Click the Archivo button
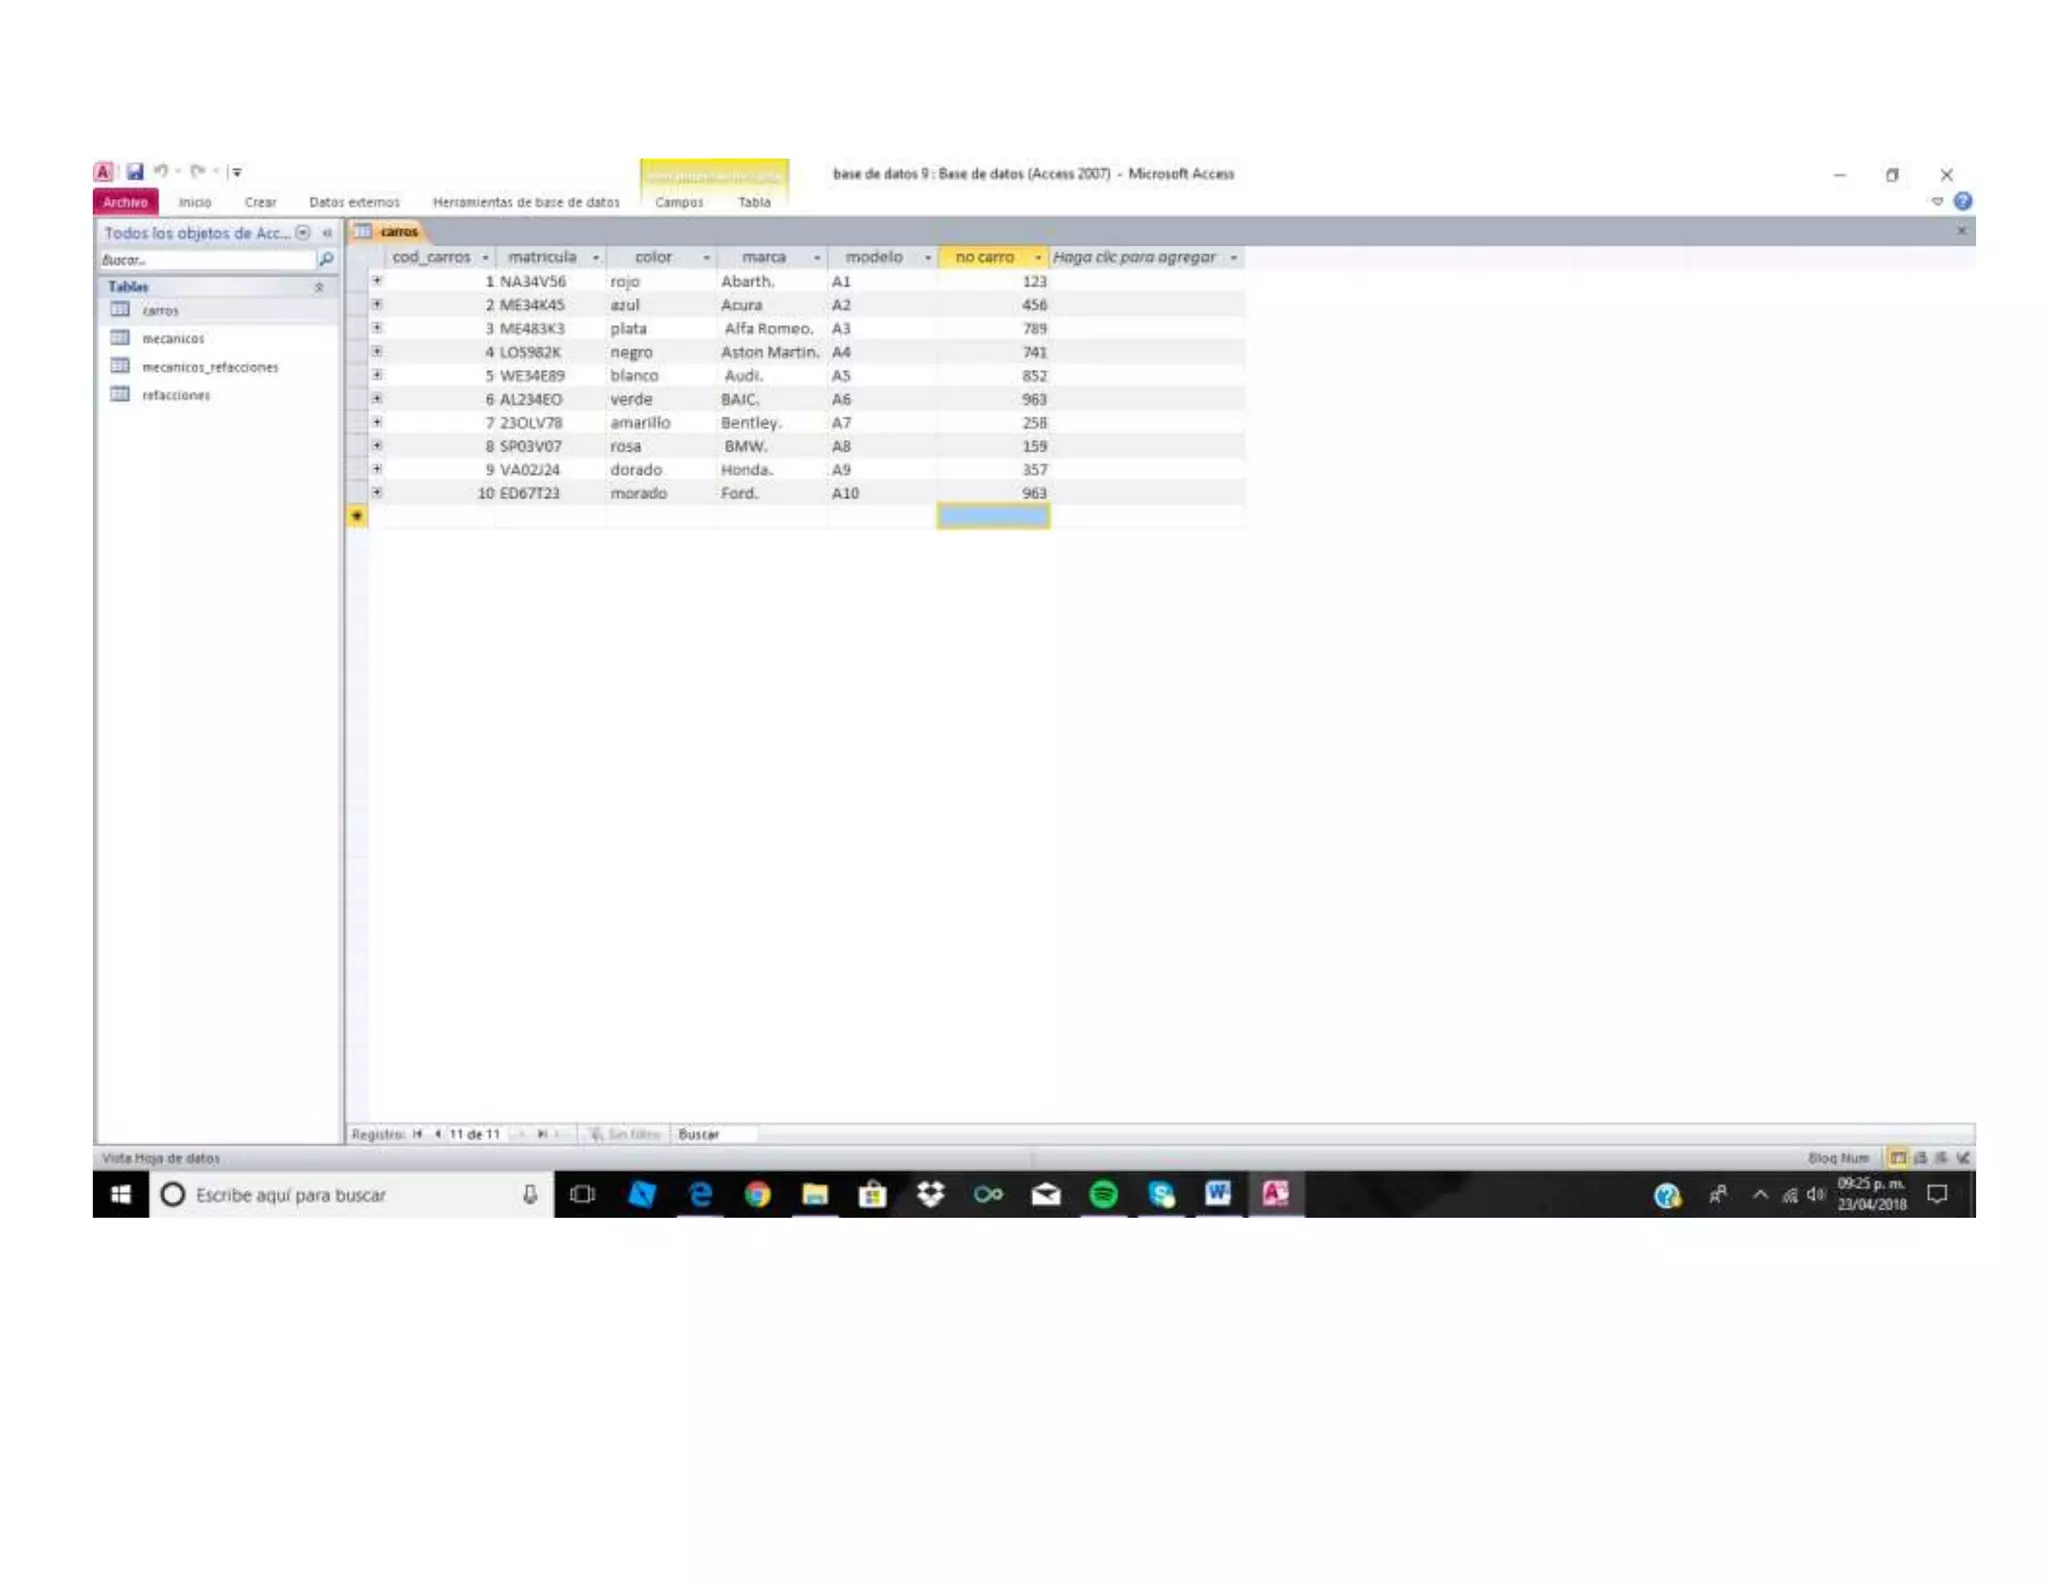 click(x=125, y=202)
